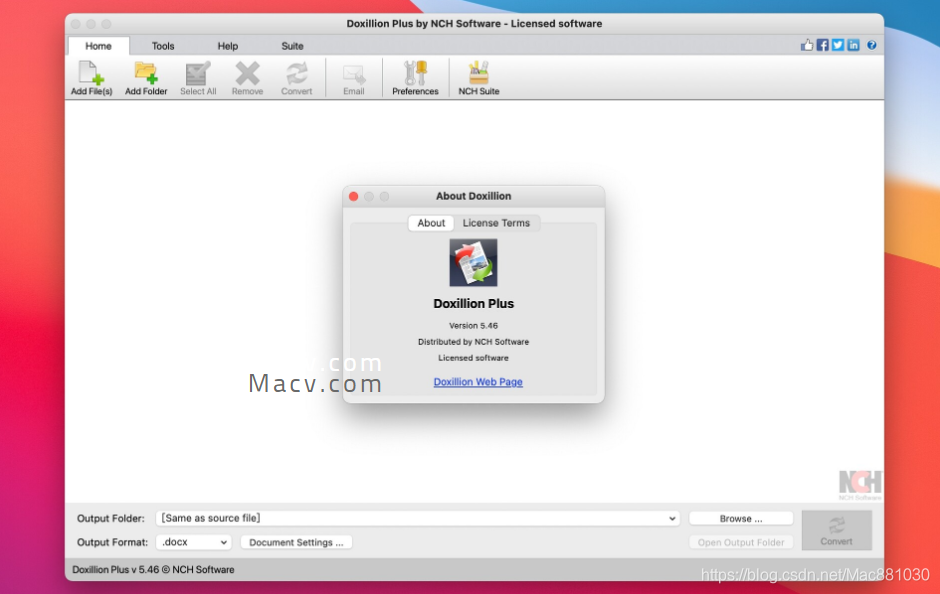Open the Tools tab
This screenshot has height=594, width=940.
point(162,46)
